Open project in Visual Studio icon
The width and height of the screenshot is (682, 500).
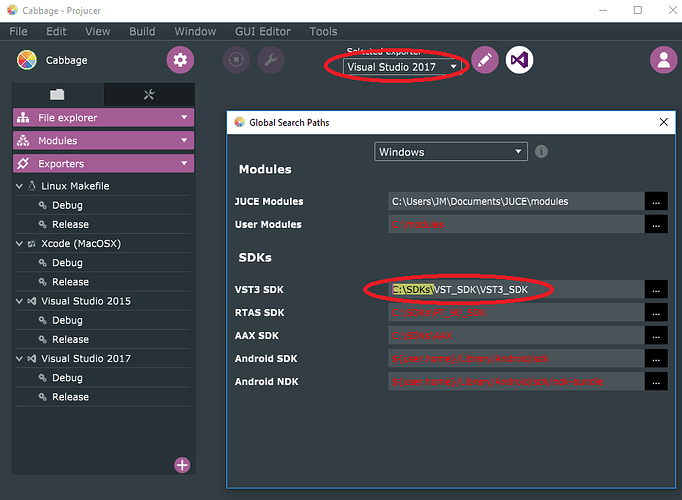(x=519, y=60)
